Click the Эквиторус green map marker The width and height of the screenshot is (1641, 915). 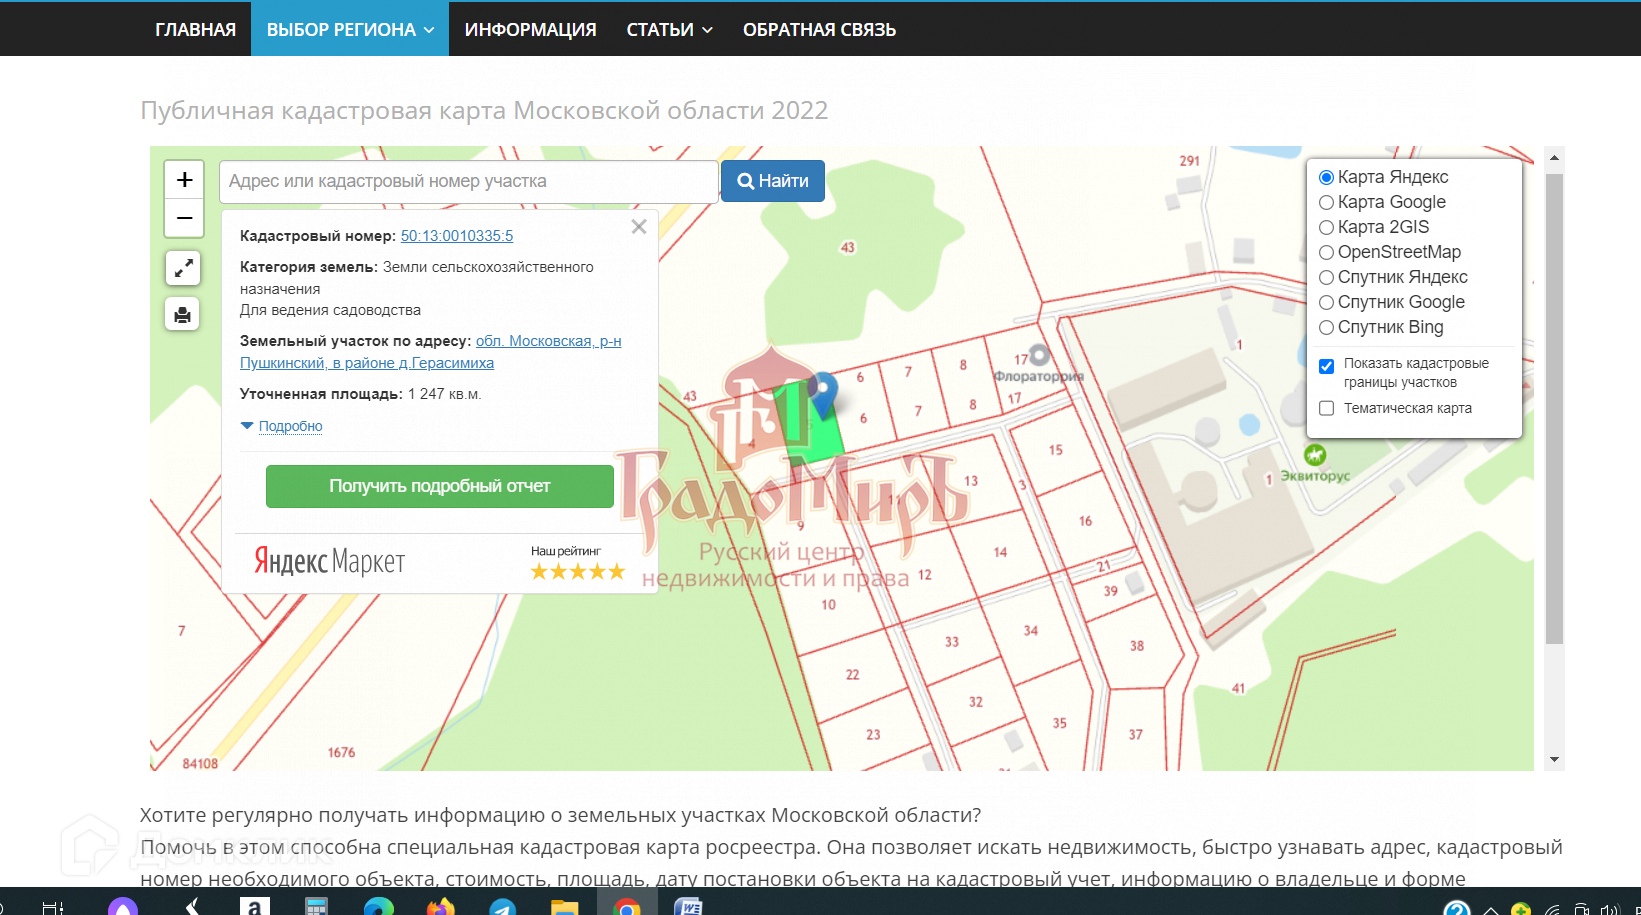point(1315,455)
